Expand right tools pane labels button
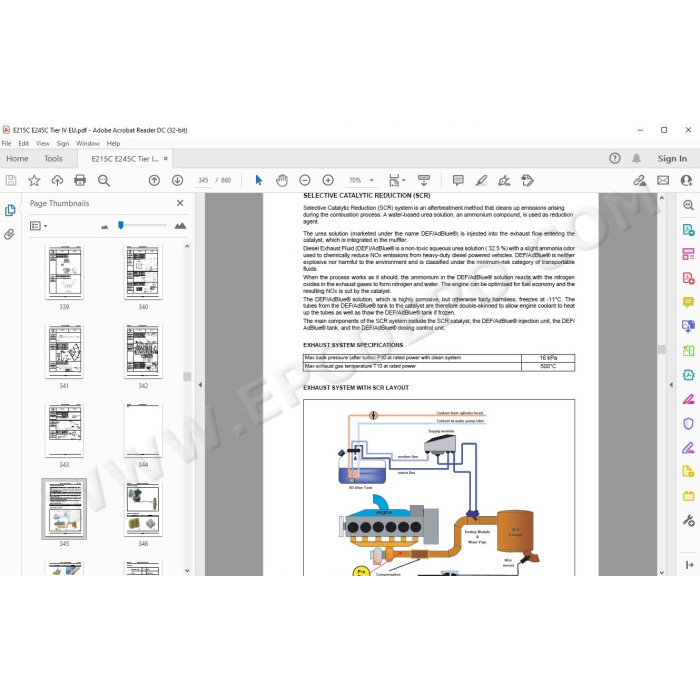Viewport: 700px width, 700px height. 689,565
